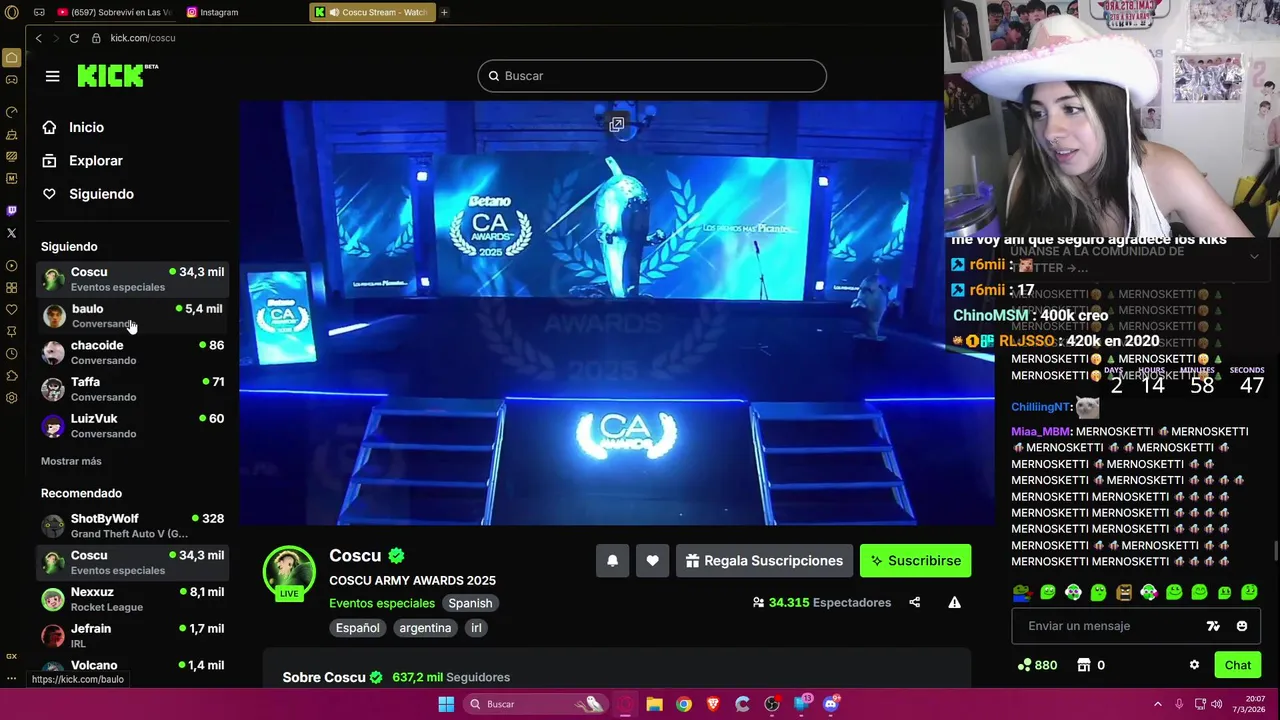The width and height of the screenshot is (1280, 720).
Task: Select the brown angry face emote
Action: click(1124, 592)
